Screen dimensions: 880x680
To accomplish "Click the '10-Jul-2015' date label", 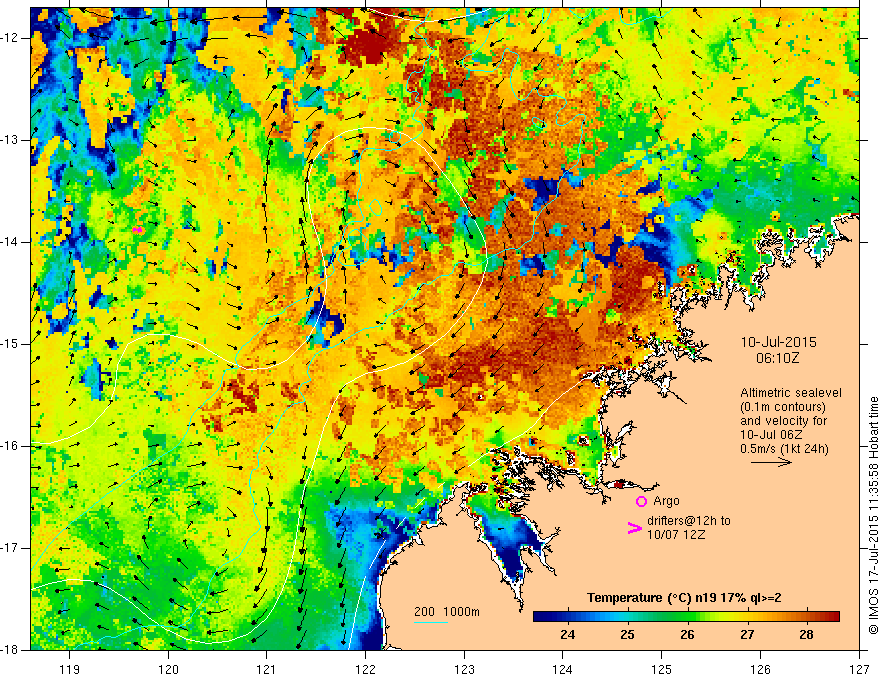I will click(x=778, y=342).
